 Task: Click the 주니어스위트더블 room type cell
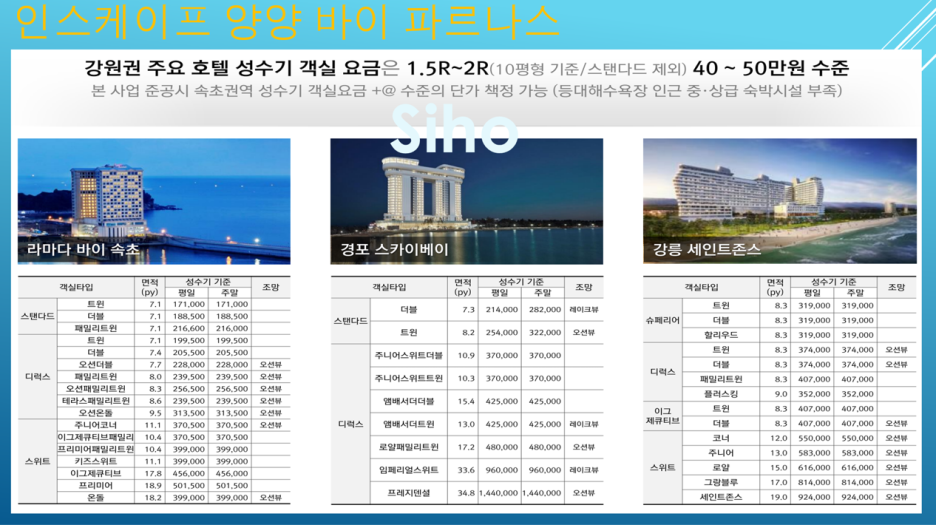click(409, 355)
